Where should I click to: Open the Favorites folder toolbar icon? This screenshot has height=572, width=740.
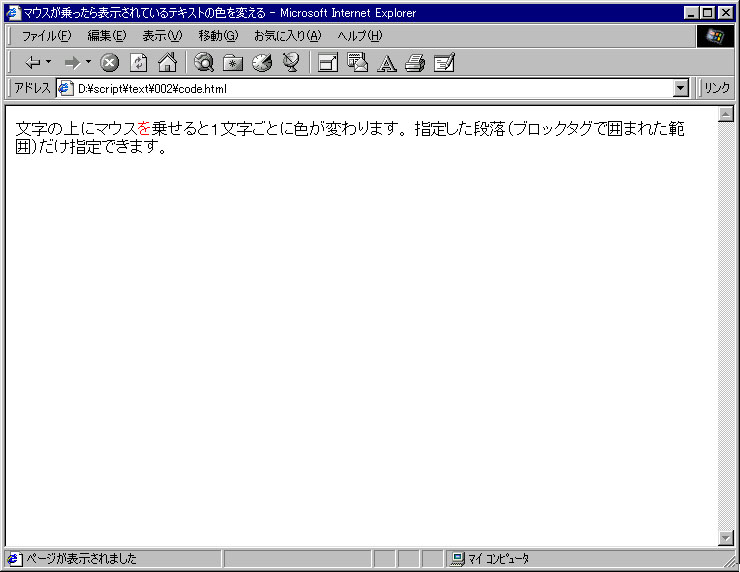click(233, 63)
